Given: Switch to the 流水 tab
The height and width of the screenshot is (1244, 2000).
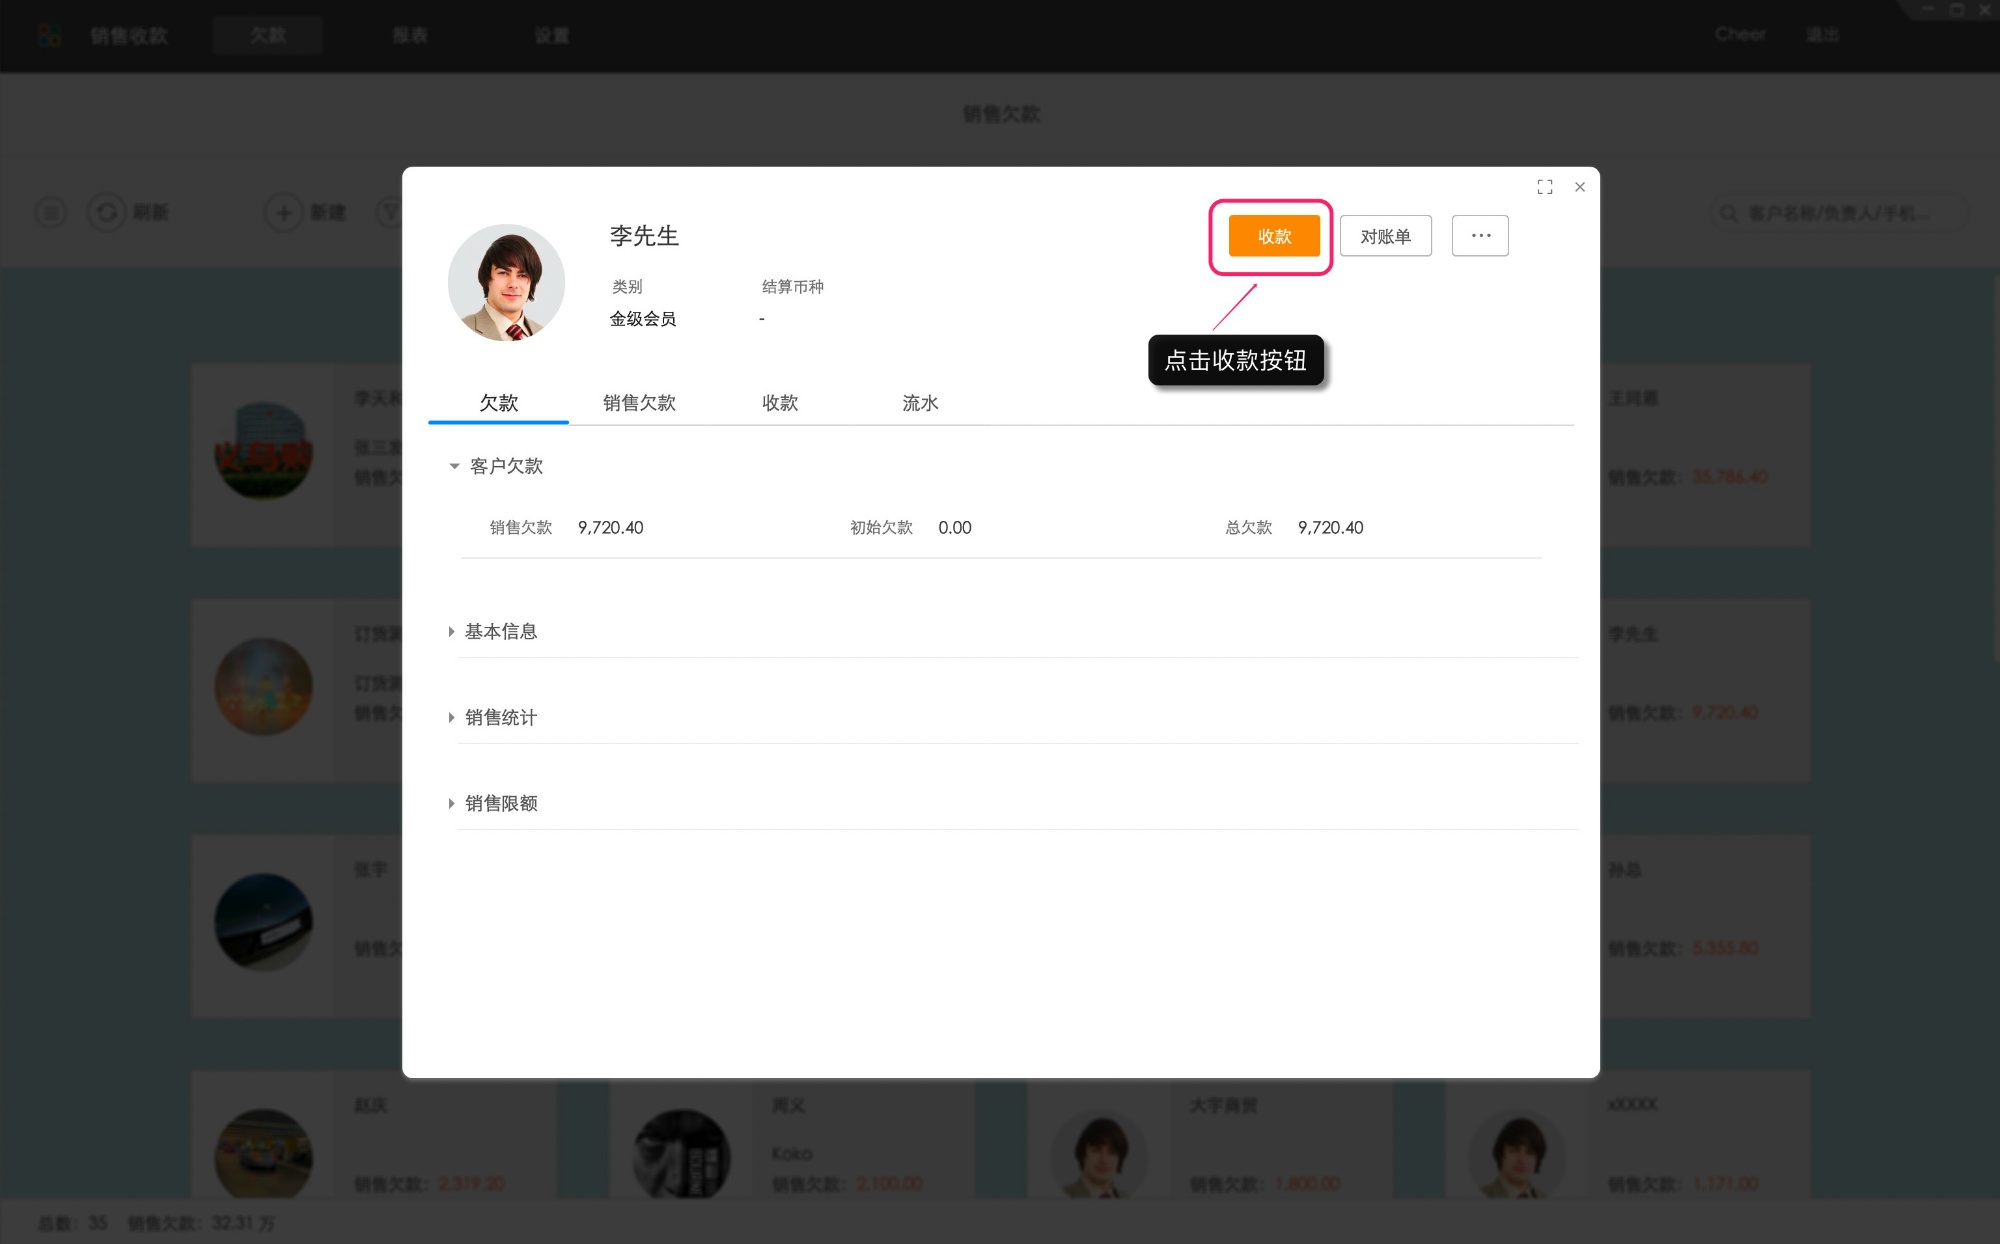Looking at the screenshot, I should click(919, 403).
